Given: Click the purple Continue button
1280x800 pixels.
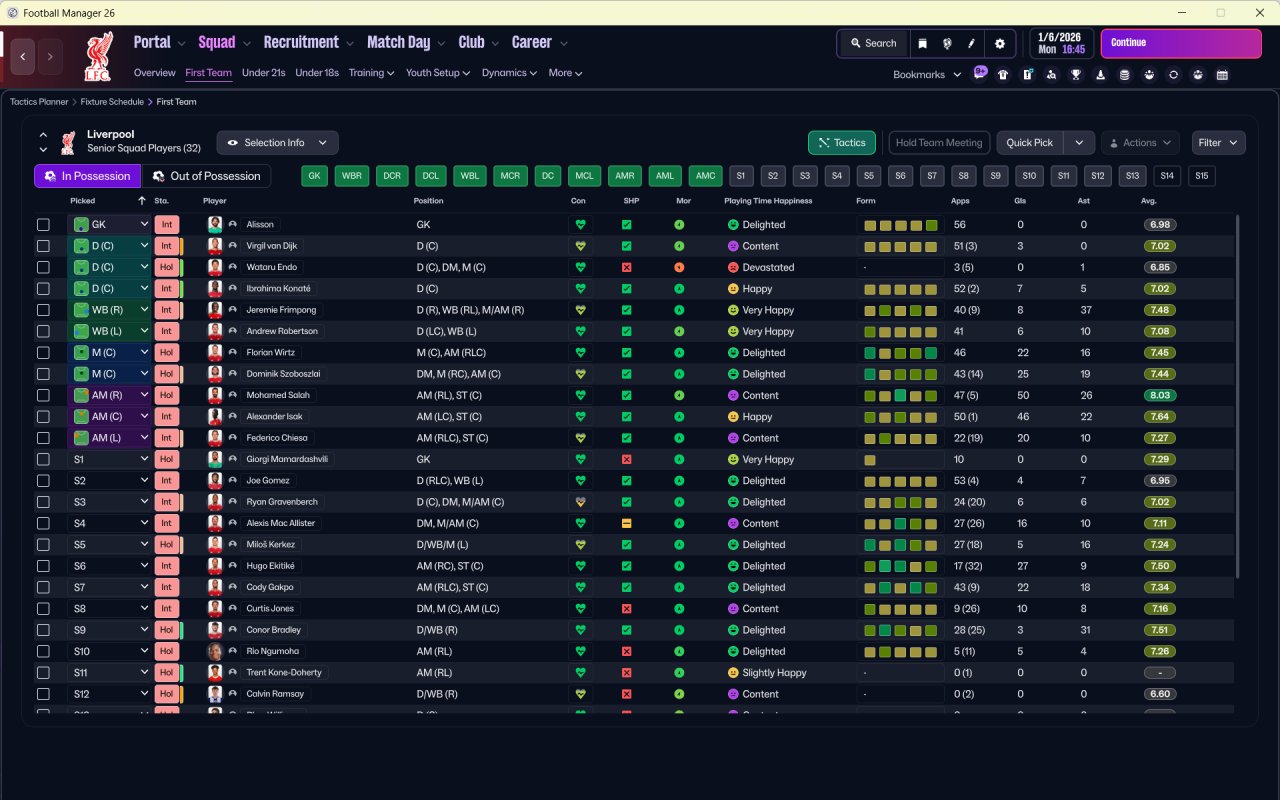Looking at the screenshot, I should (x=1181, y=43).
